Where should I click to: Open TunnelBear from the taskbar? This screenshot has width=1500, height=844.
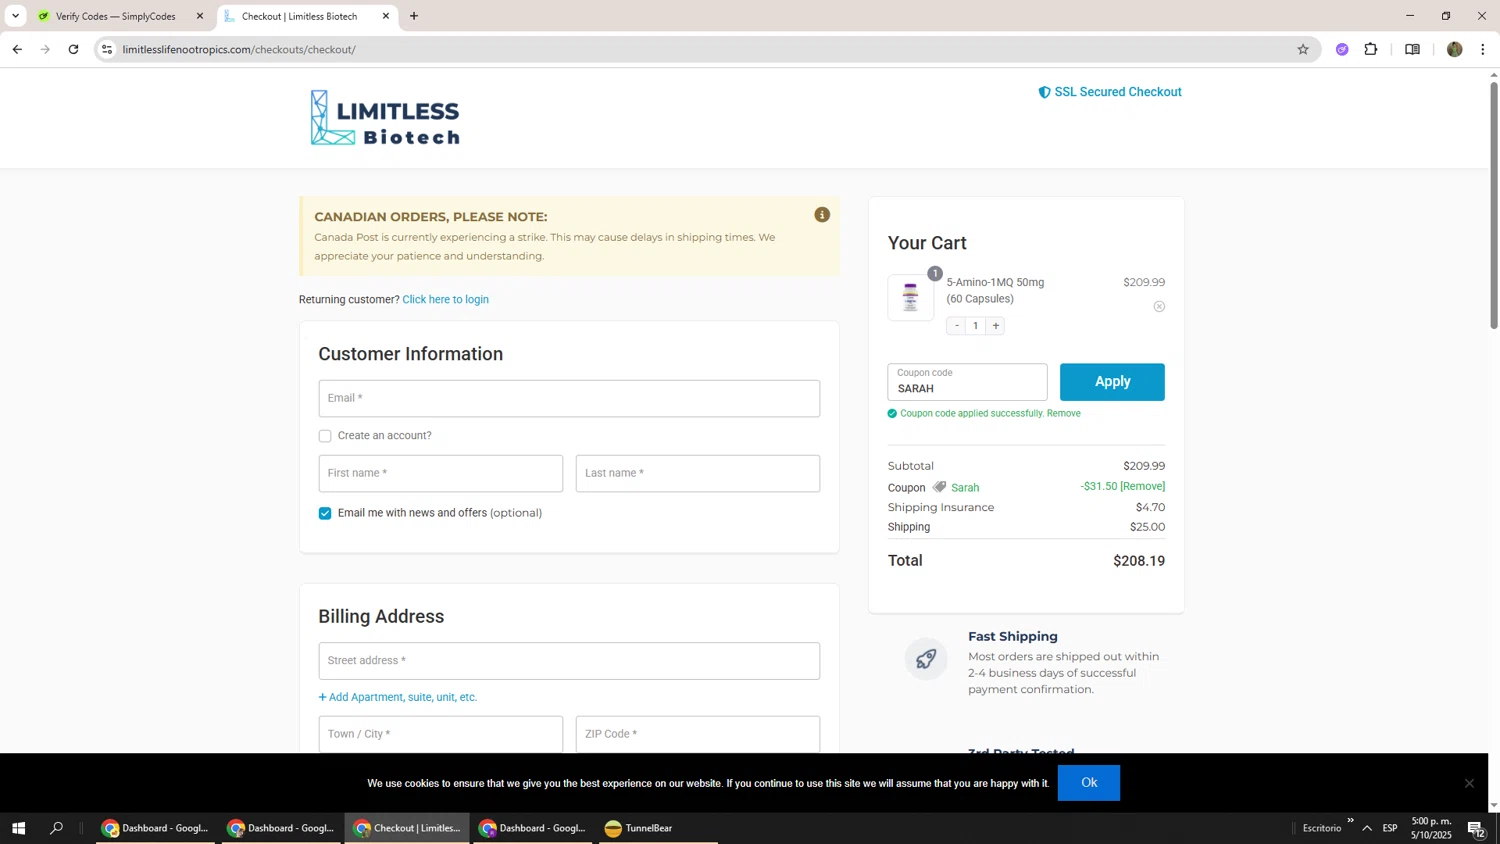coord(658,829)
